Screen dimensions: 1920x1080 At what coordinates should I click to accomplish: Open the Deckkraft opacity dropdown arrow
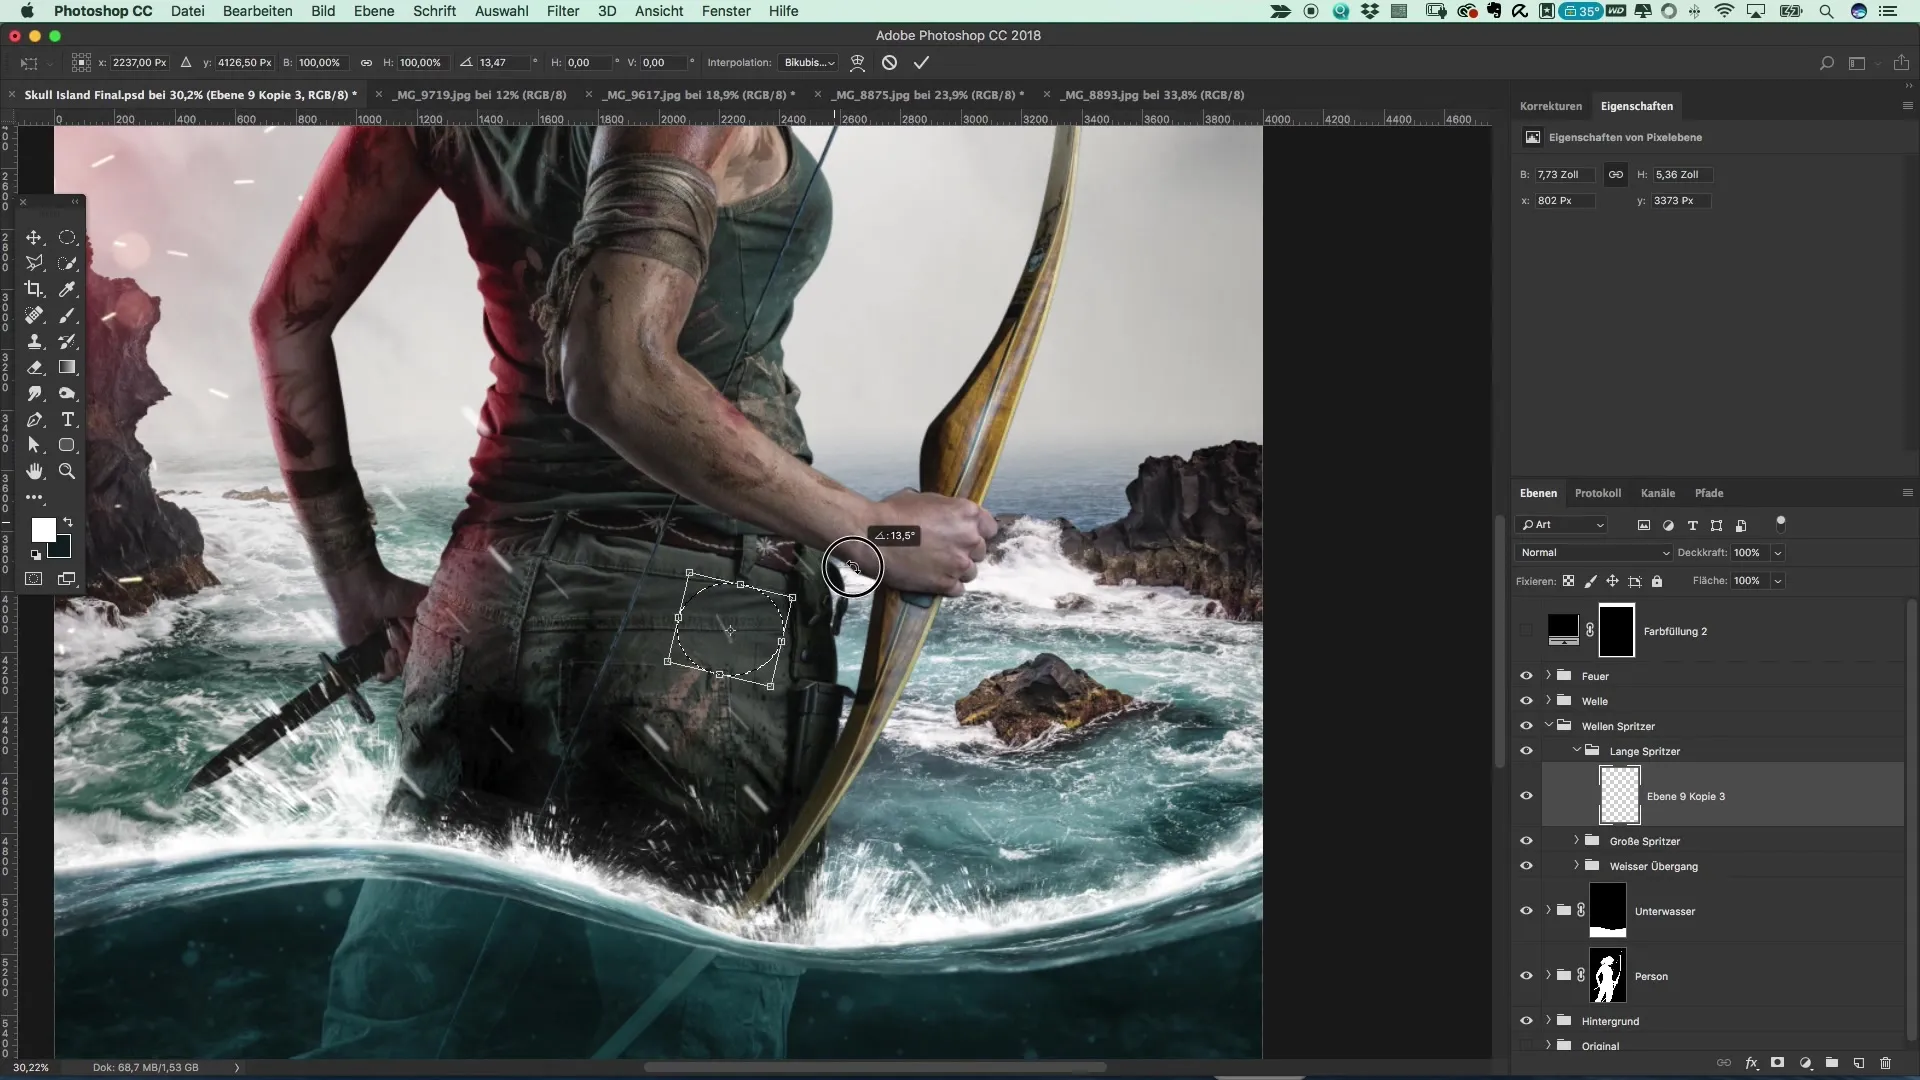click(1777, 553)
